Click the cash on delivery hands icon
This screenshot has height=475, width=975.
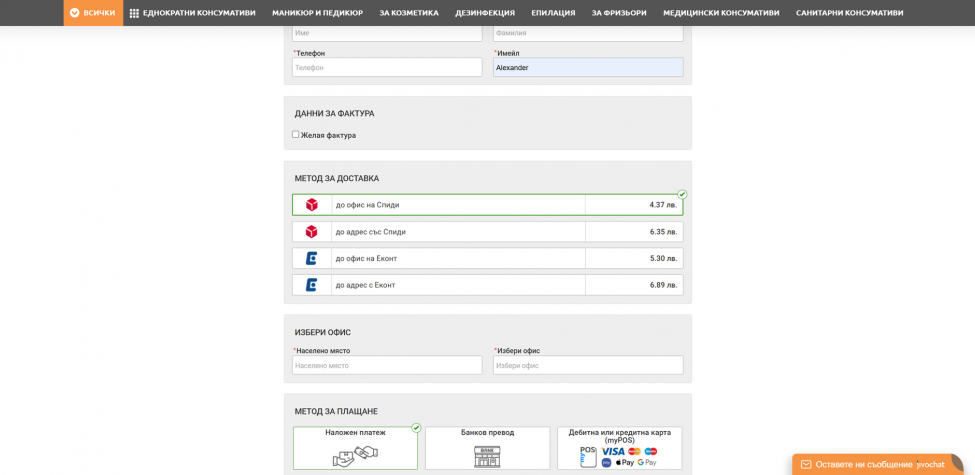(356, 456)
